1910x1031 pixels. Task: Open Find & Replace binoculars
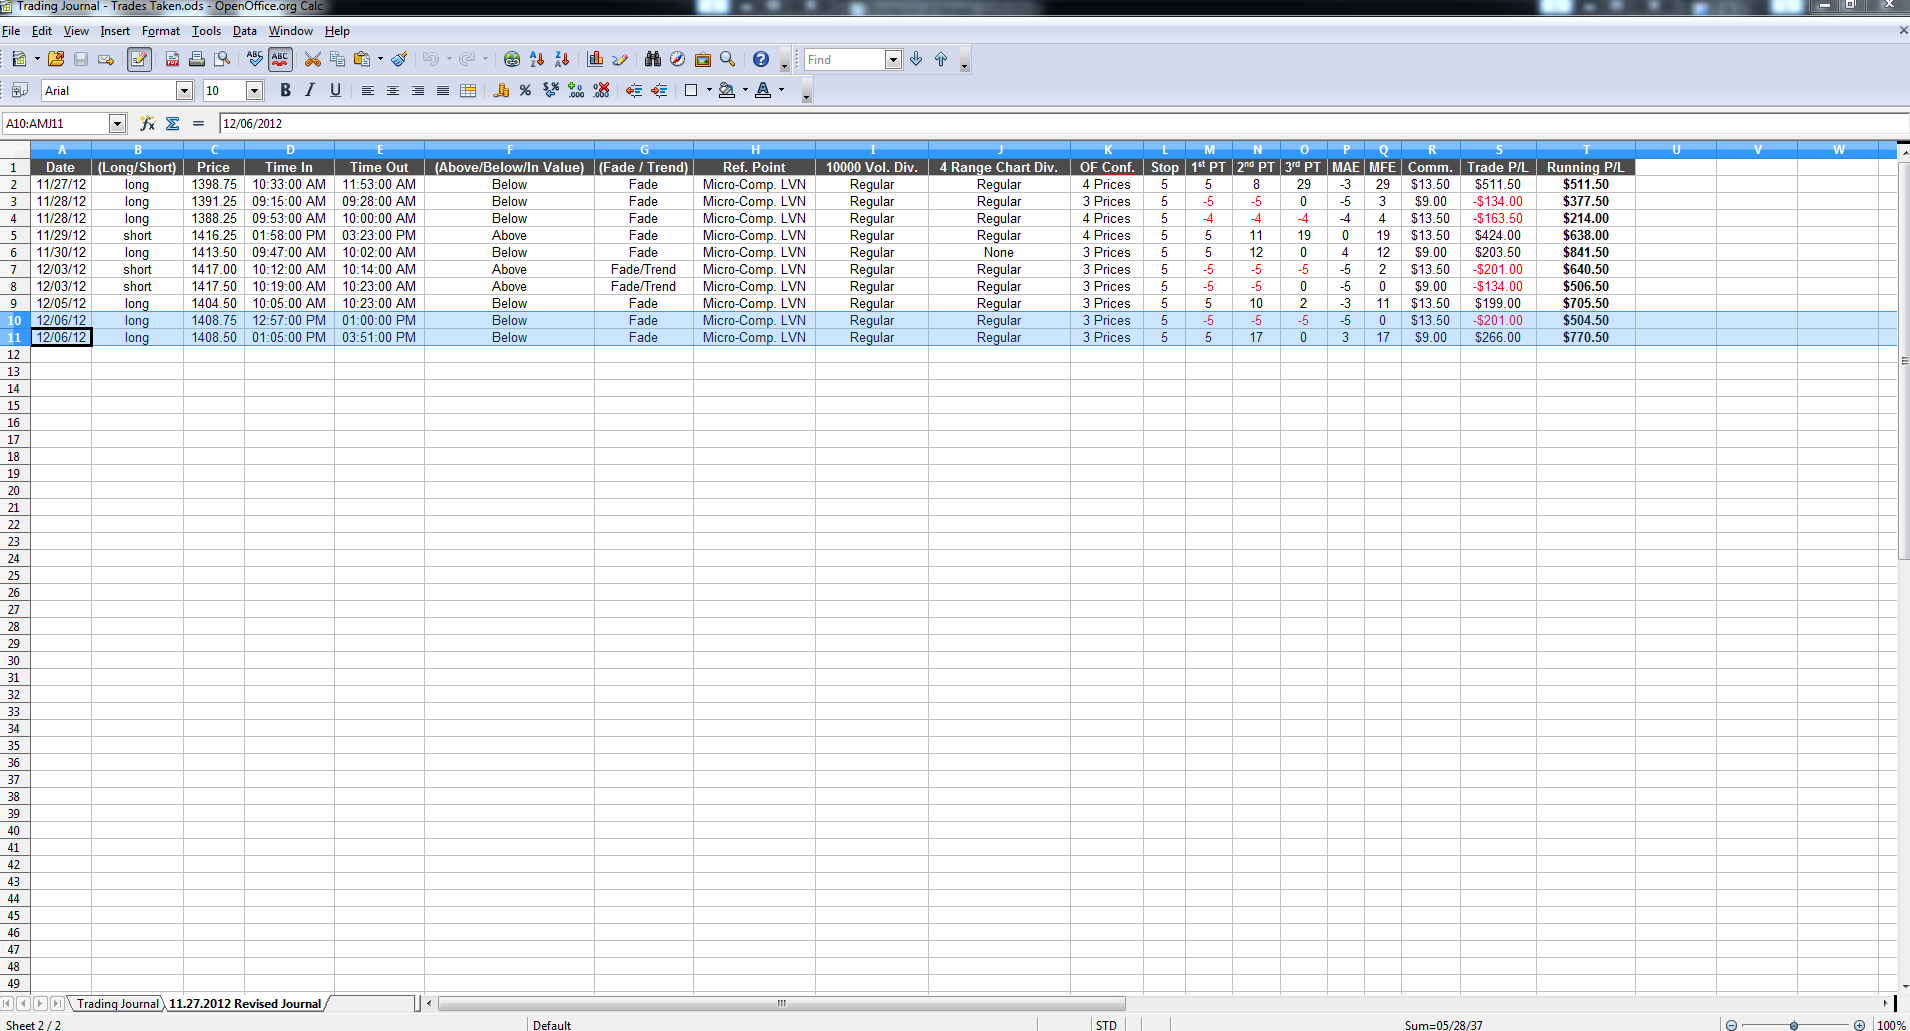[653, 60]
